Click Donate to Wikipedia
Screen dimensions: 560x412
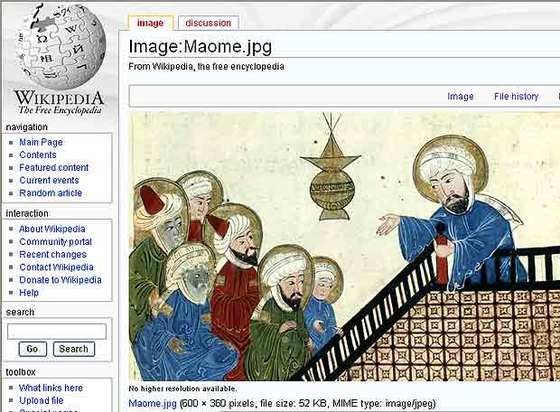60,280
